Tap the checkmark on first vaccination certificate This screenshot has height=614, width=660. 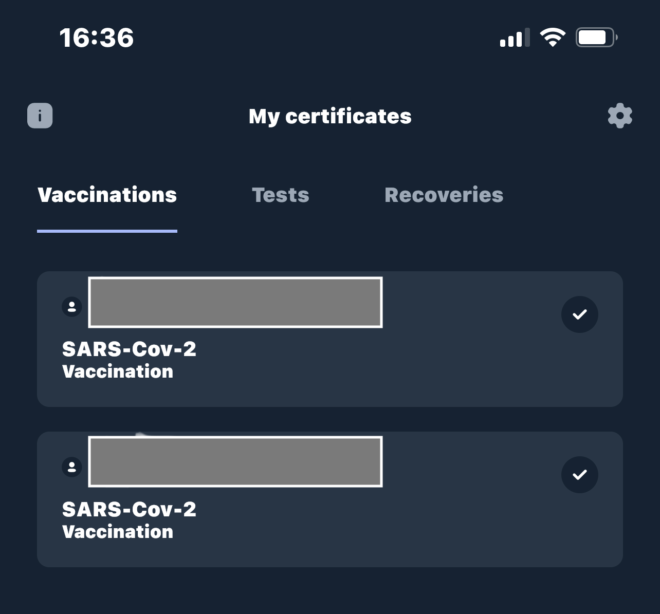point(580,314)
